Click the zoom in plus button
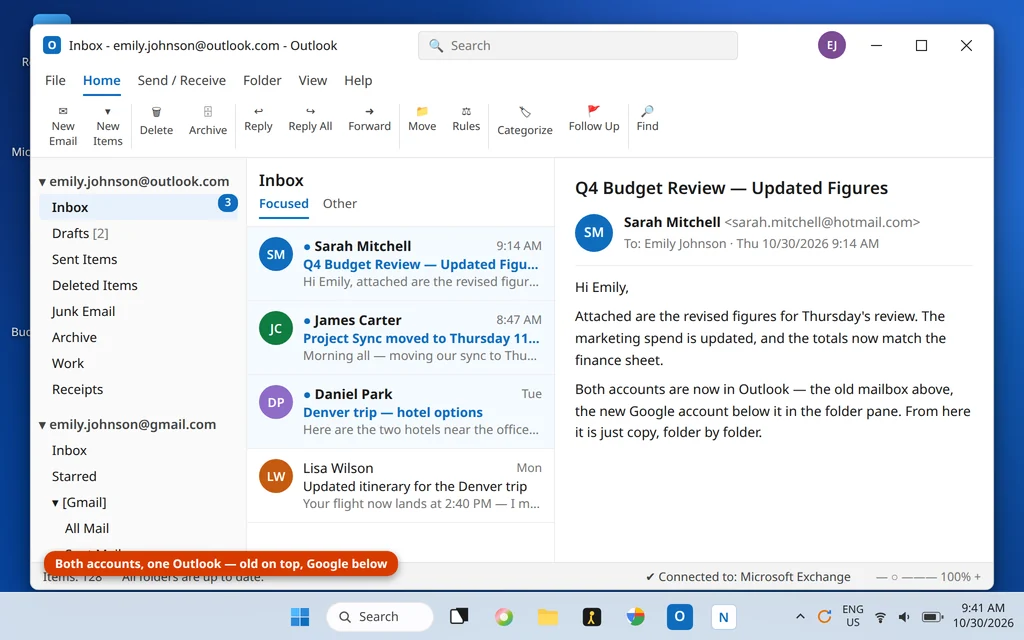The width and height of the screenshot is (1024, 640). pyautogui.click(x=978, y=577)
